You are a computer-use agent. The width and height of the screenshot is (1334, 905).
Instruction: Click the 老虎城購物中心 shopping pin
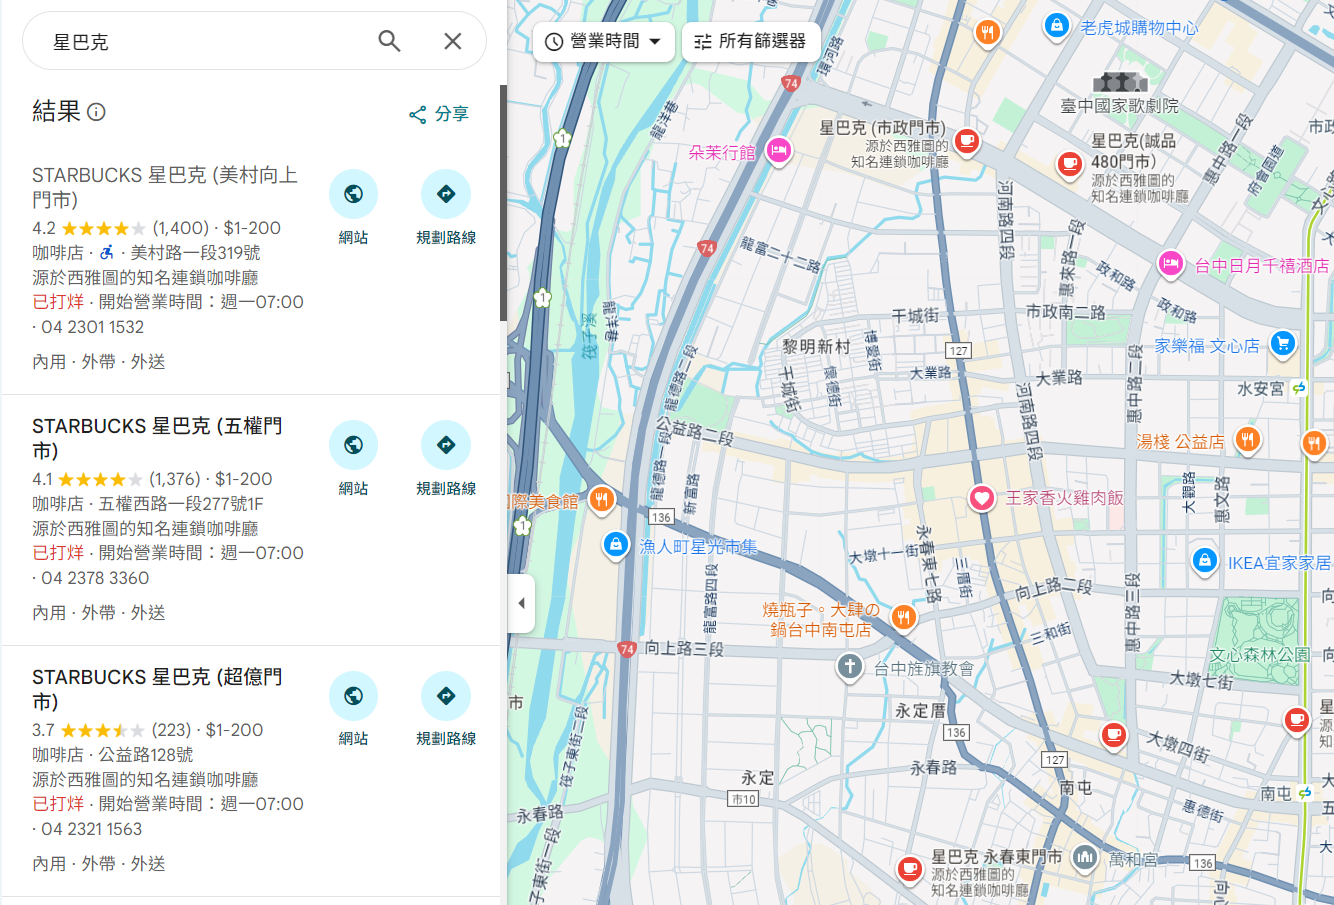pos(1057,26)
